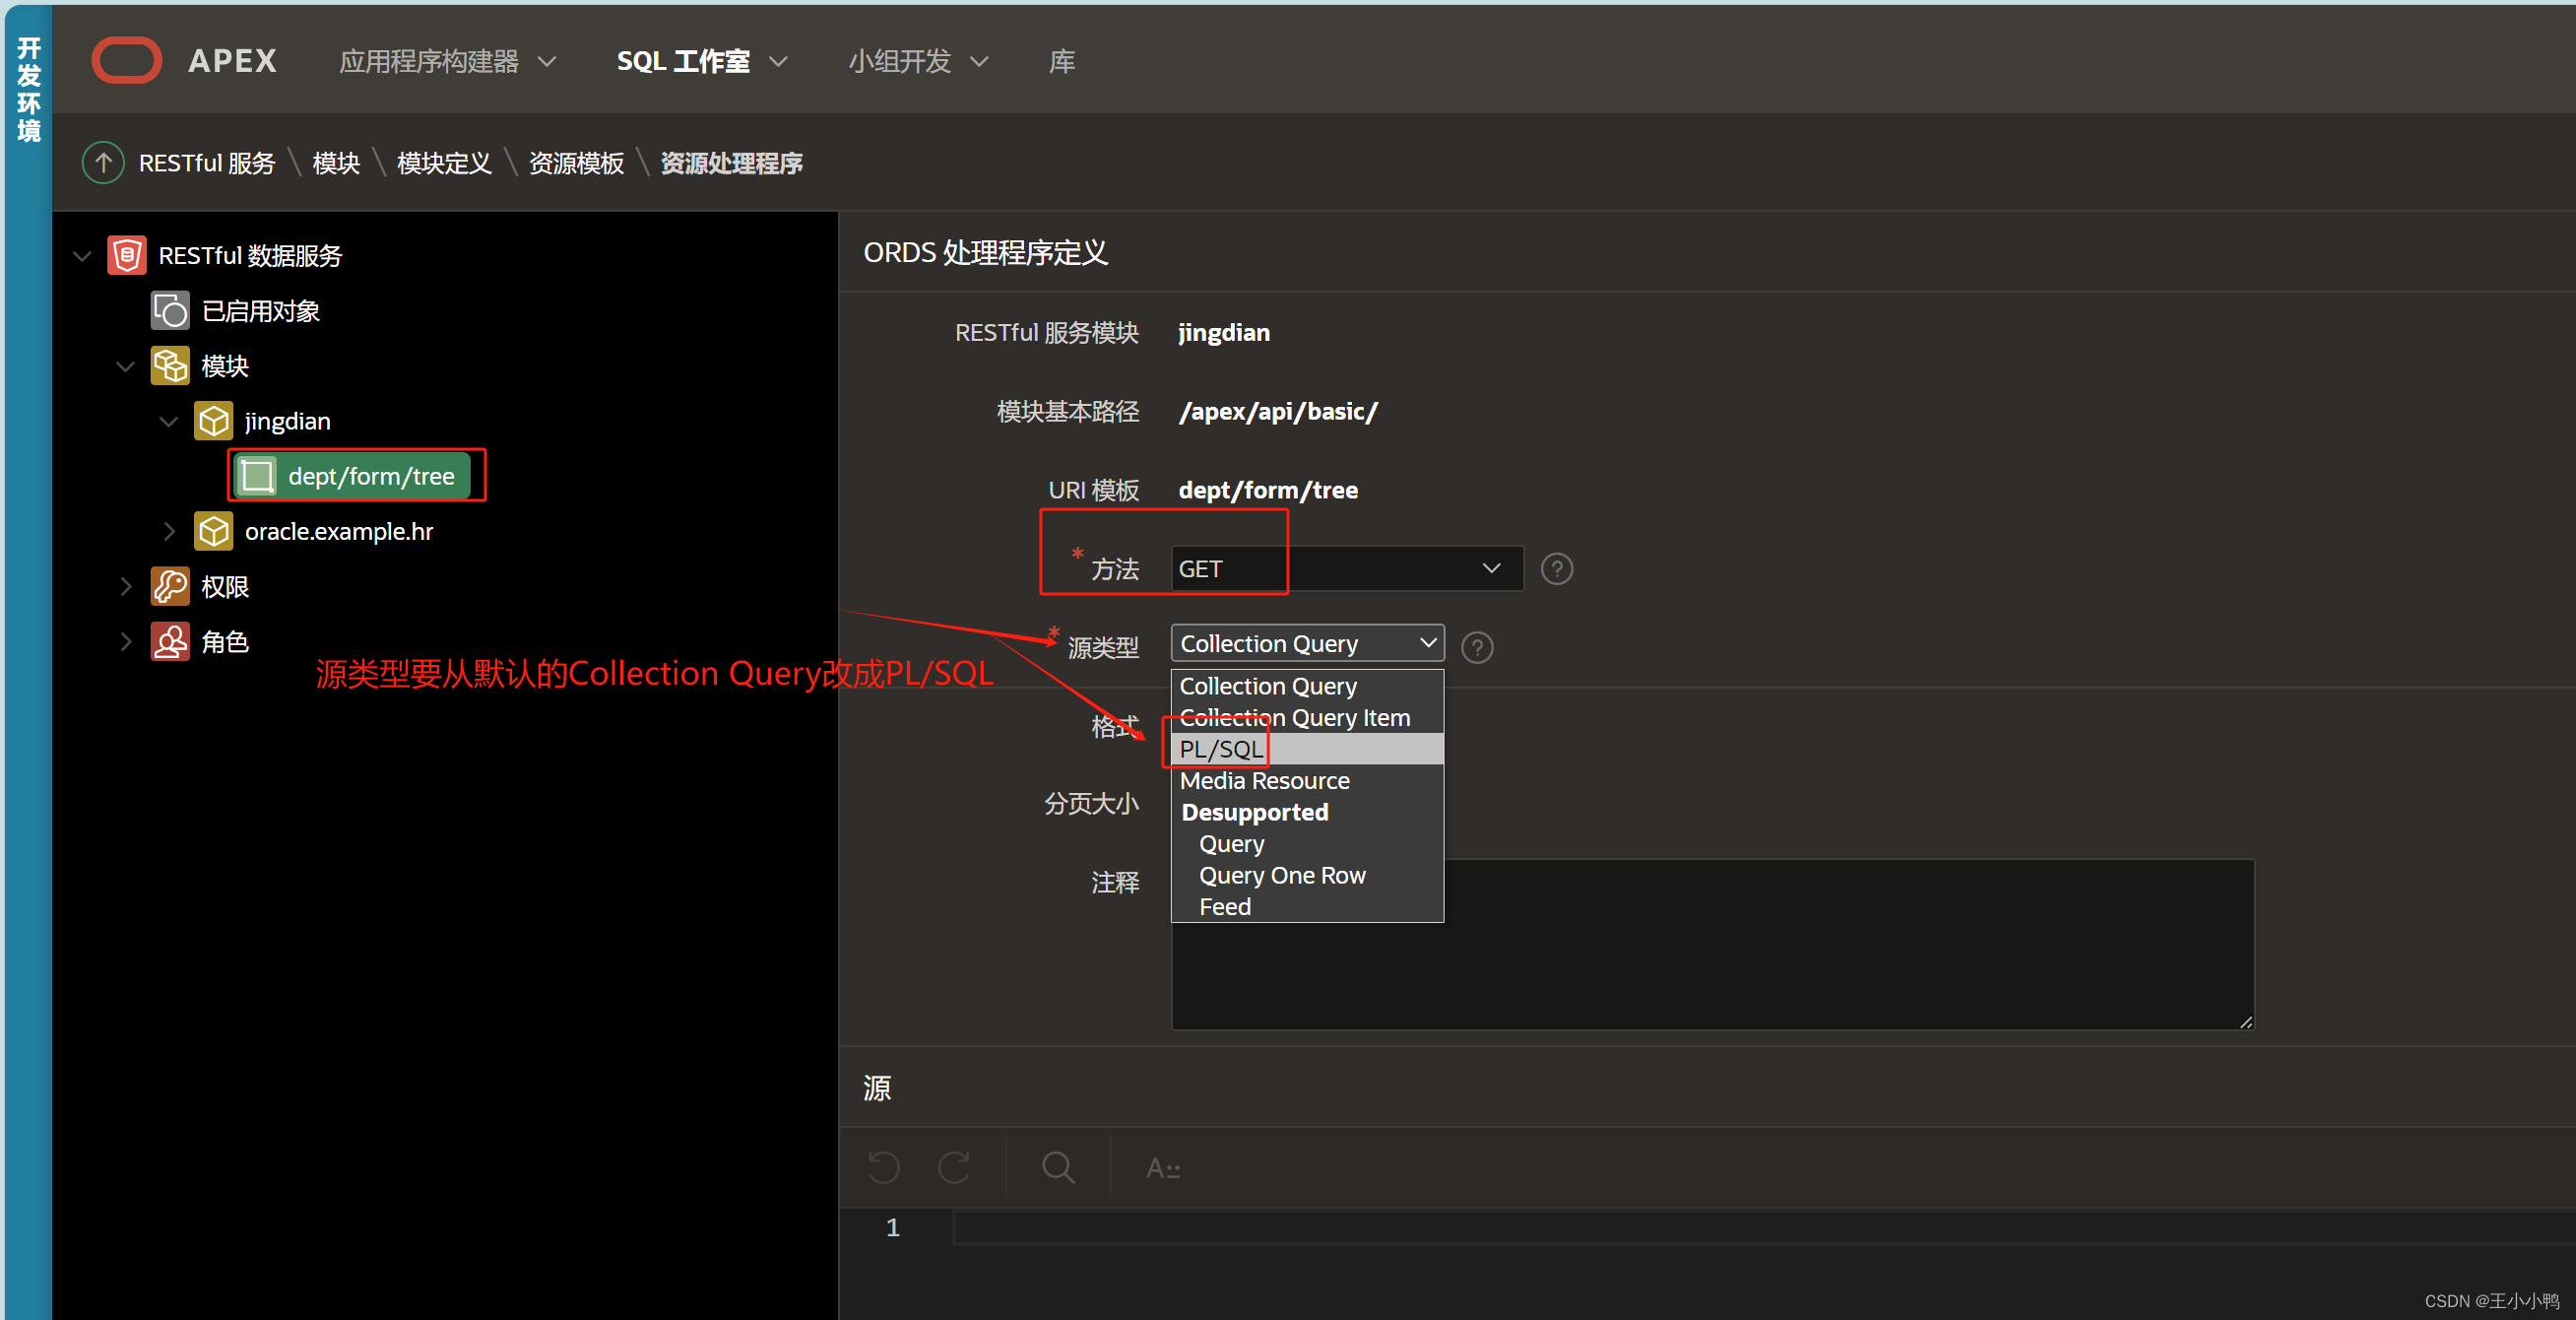
Task: Select the Query desupported option
Action: coord(1307,844)
